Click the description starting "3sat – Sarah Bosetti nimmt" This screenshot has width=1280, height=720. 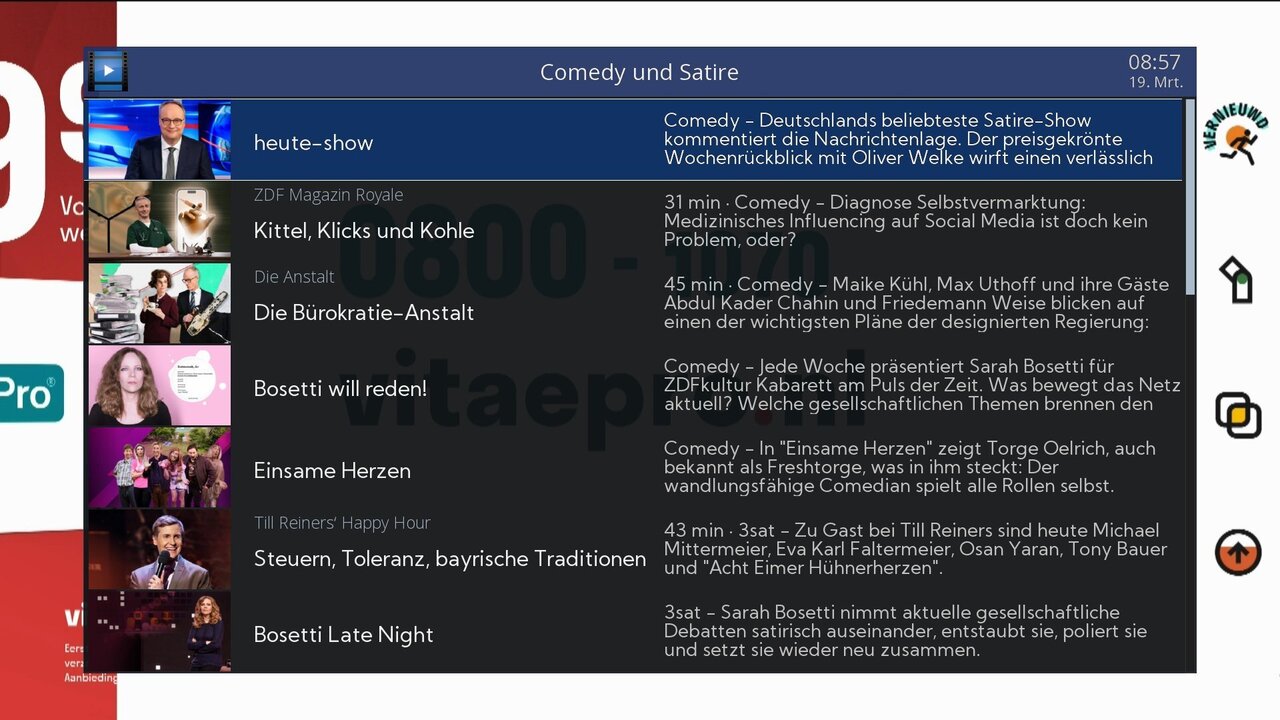tap(906, 631)
